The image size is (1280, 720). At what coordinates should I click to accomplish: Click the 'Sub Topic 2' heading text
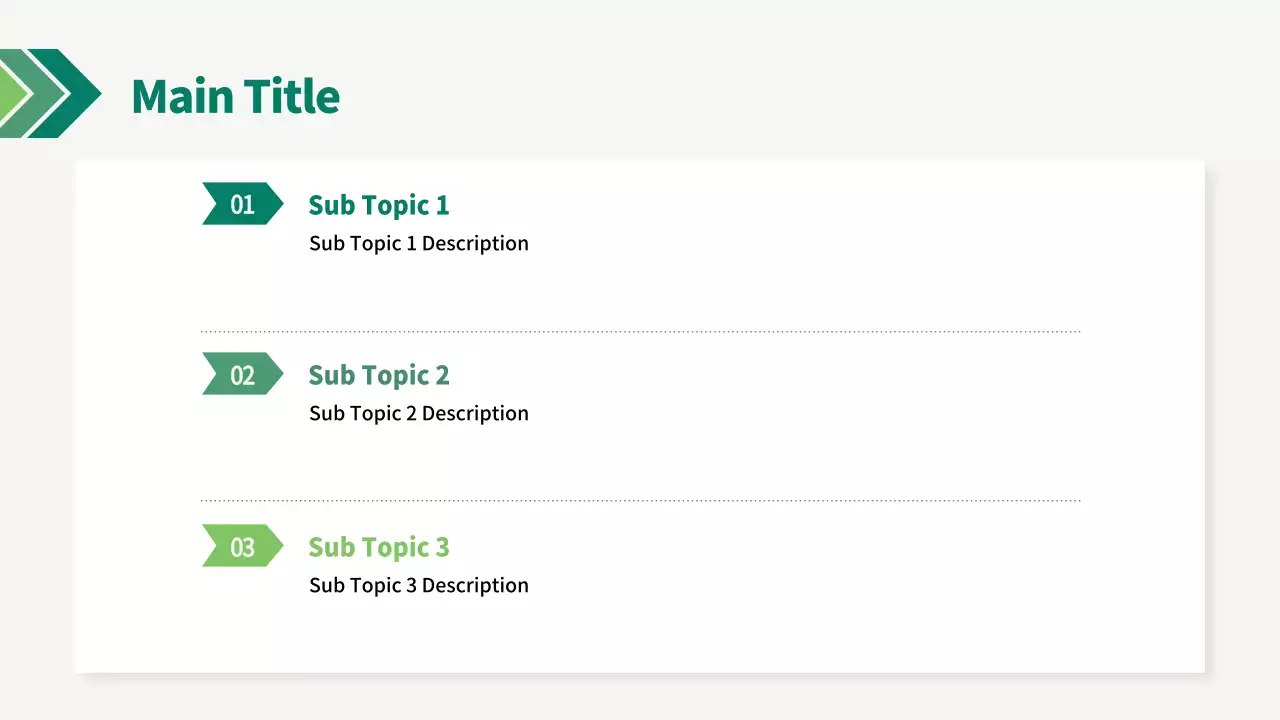[x=378, y=375]
